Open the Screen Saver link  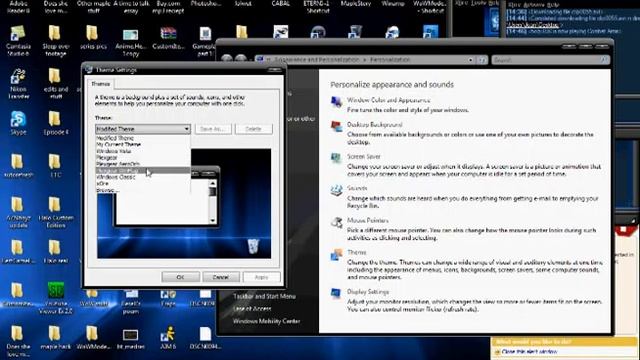(x=364, y=156)
